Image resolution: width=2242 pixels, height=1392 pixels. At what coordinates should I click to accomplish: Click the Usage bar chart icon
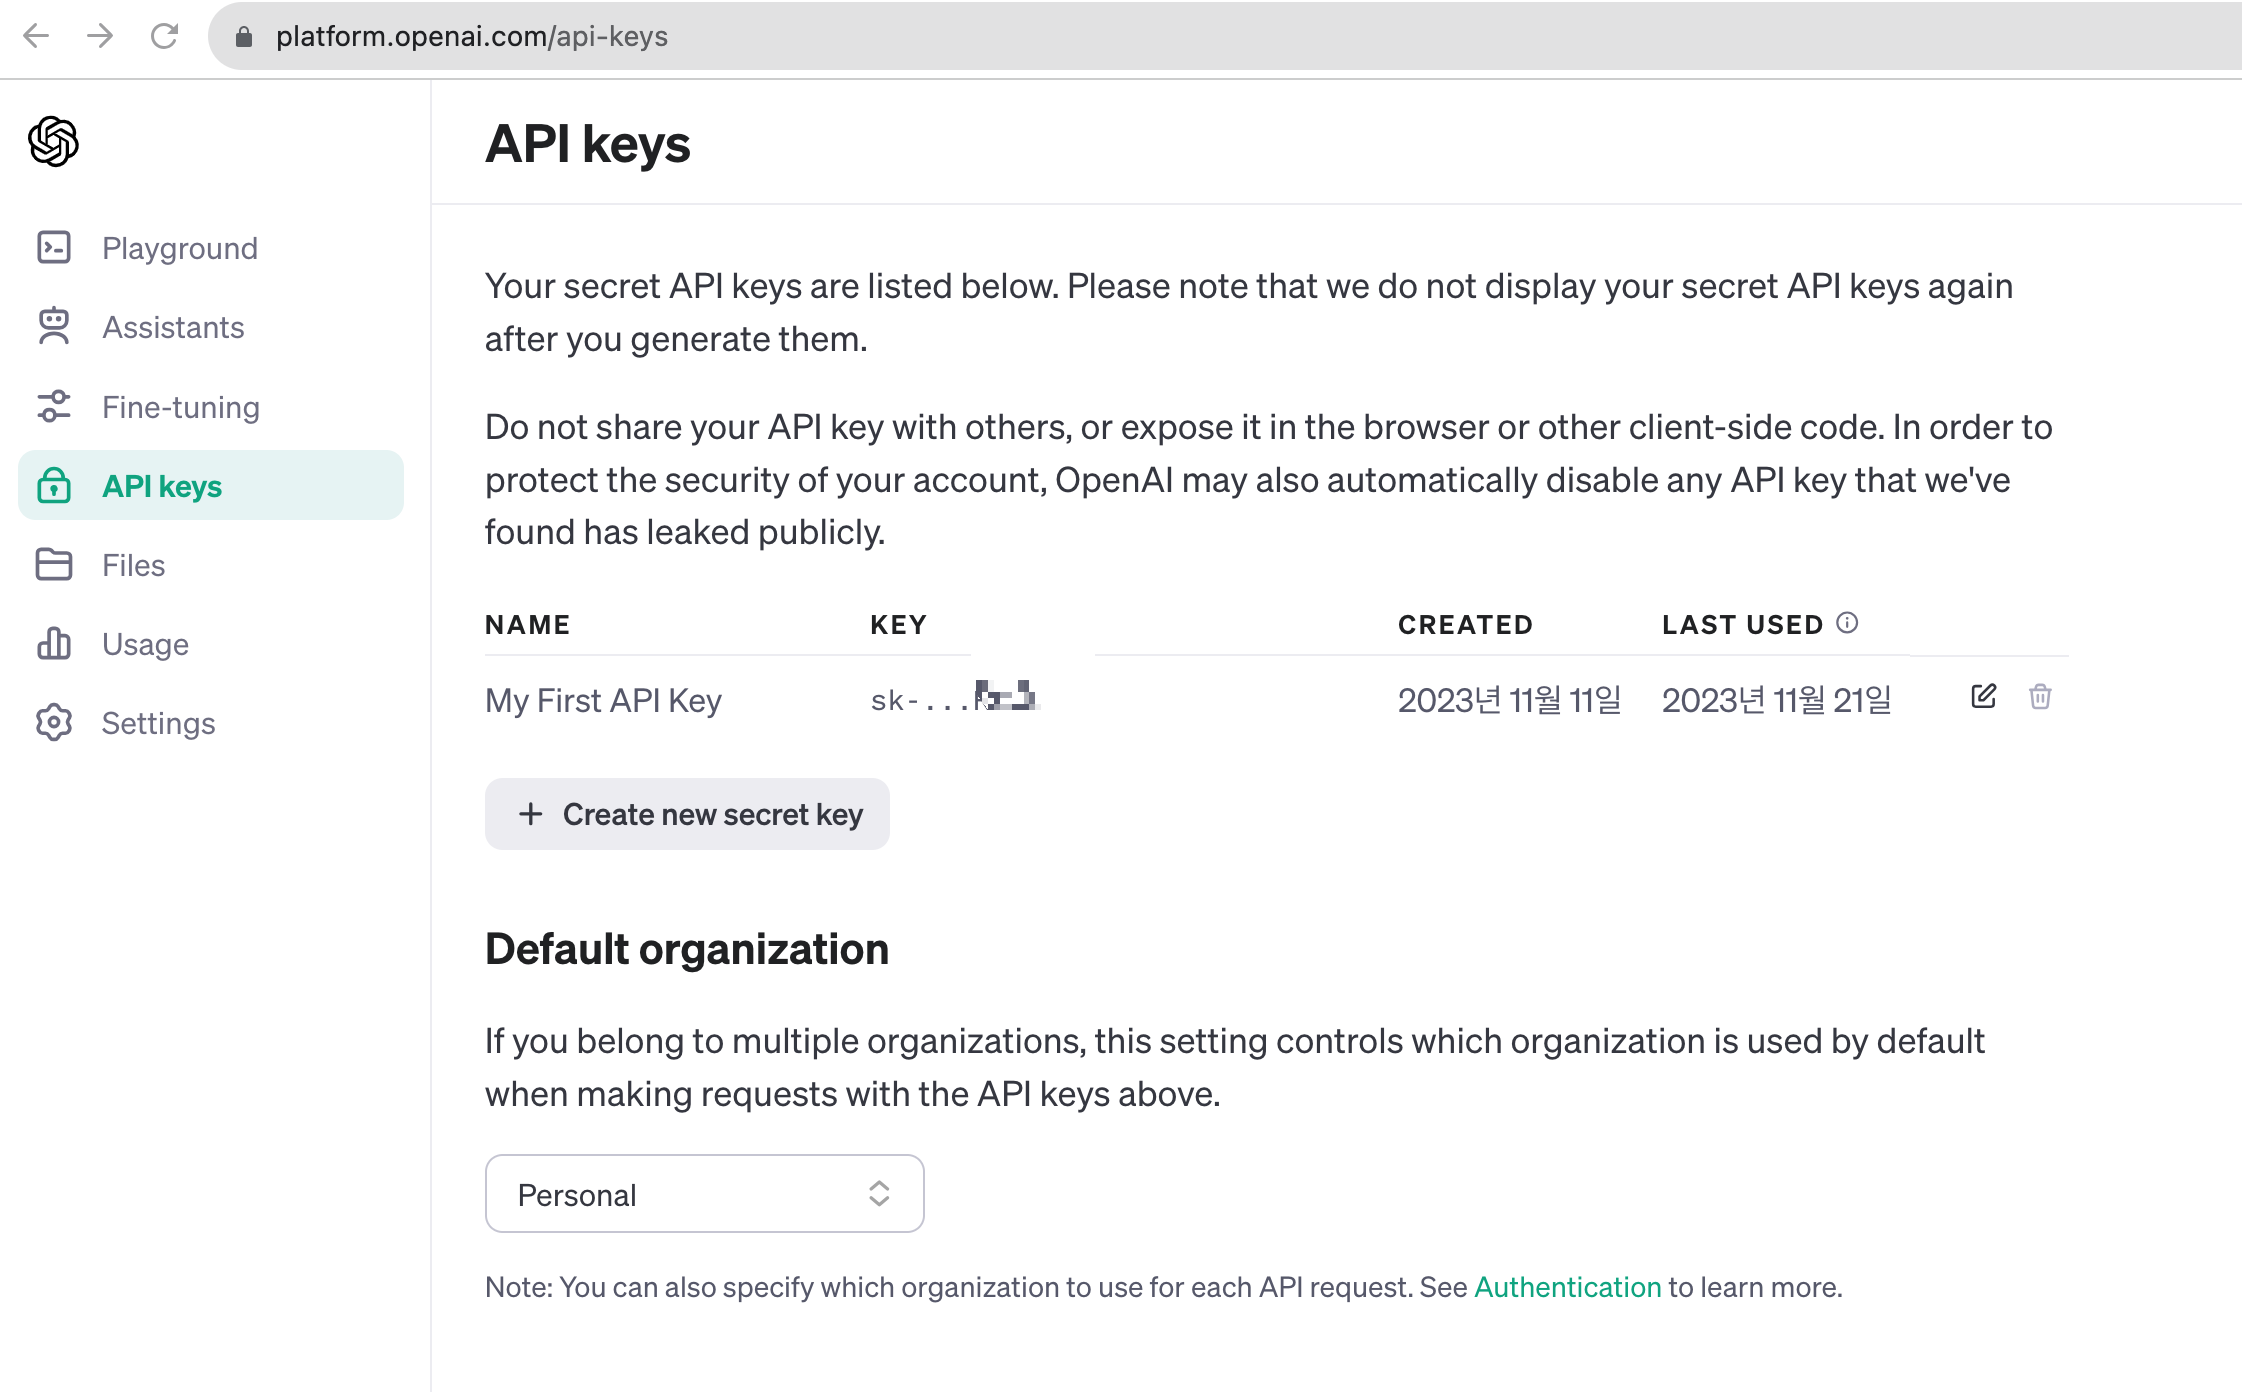tap(54, 644)
